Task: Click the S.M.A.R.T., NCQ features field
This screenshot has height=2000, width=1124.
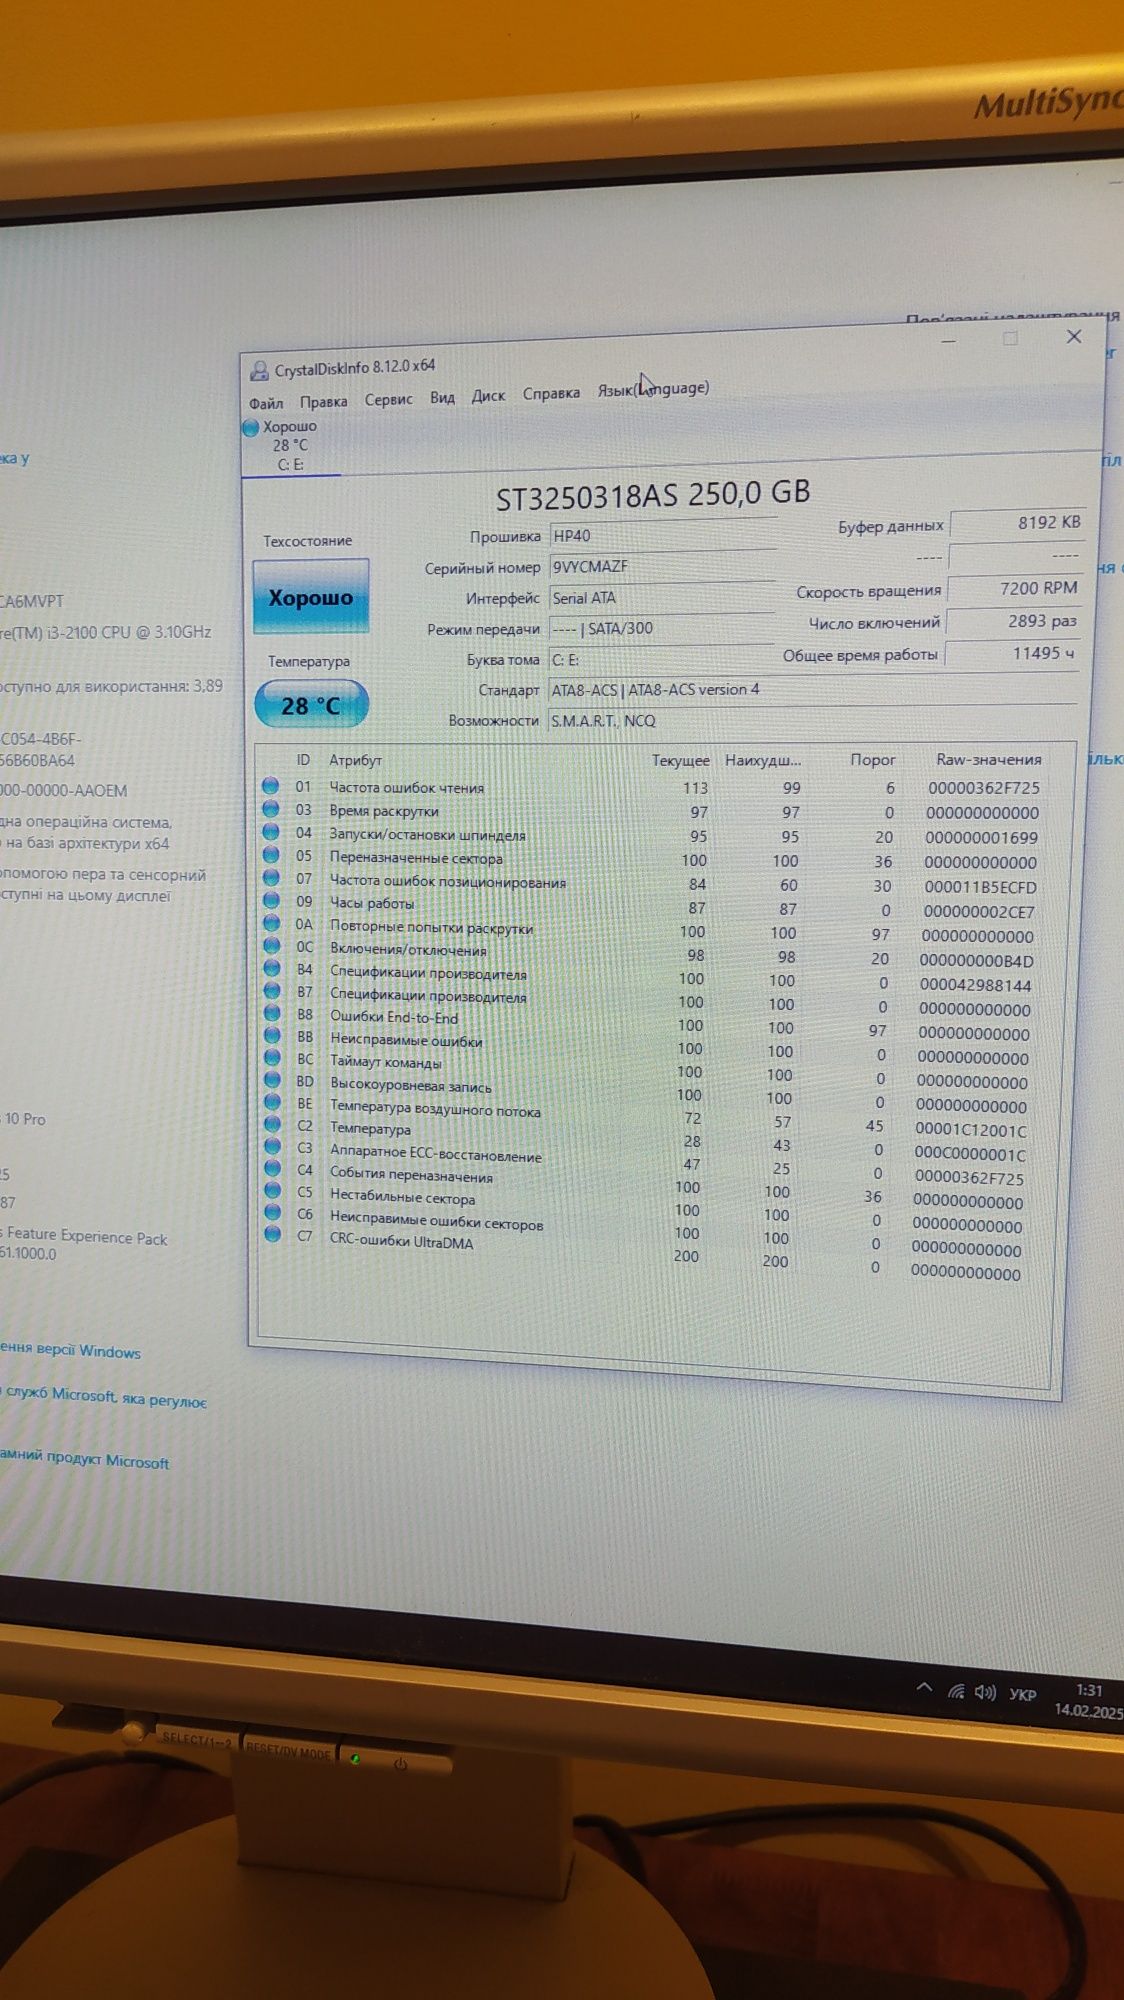Action: coord(812,720)
